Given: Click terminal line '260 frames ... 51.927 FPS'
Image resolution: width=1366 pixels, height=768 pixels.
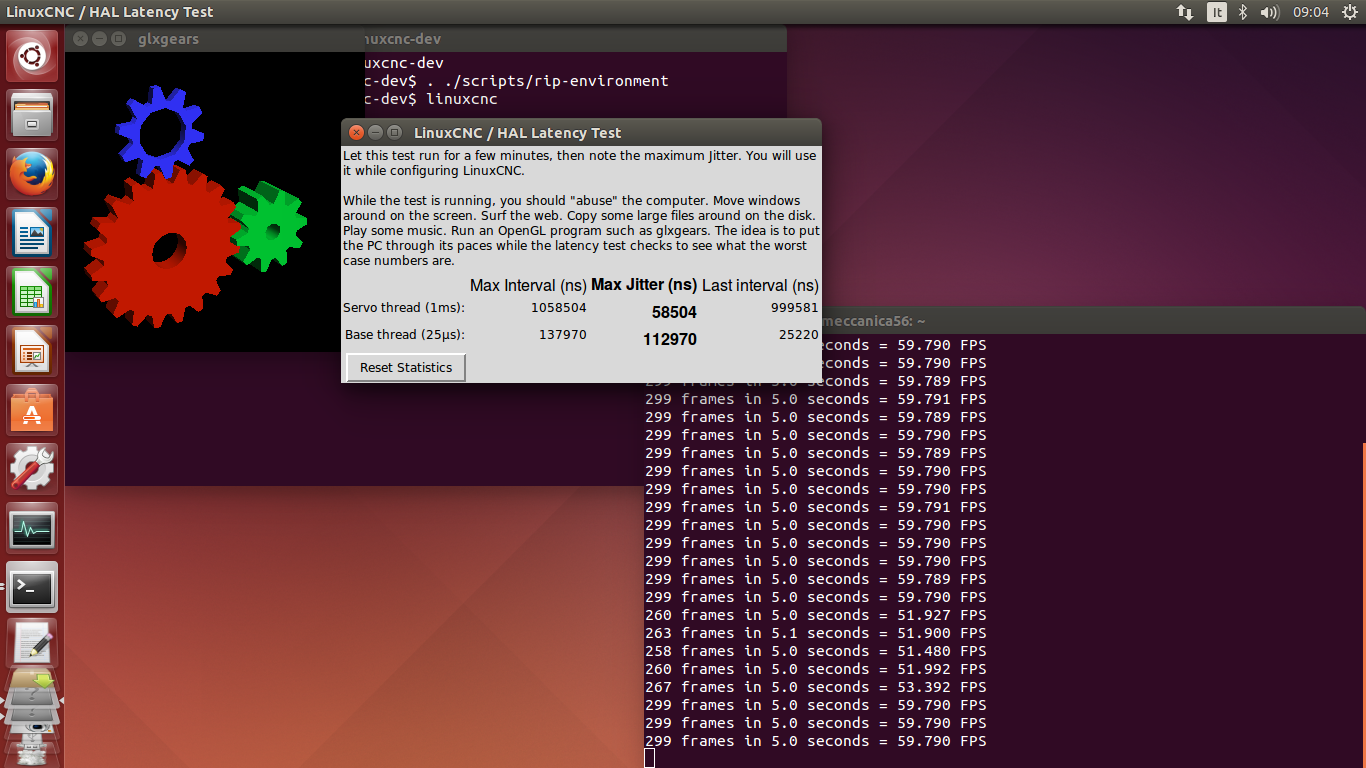Looking at the screenshot, I should (x=816, y=615).
